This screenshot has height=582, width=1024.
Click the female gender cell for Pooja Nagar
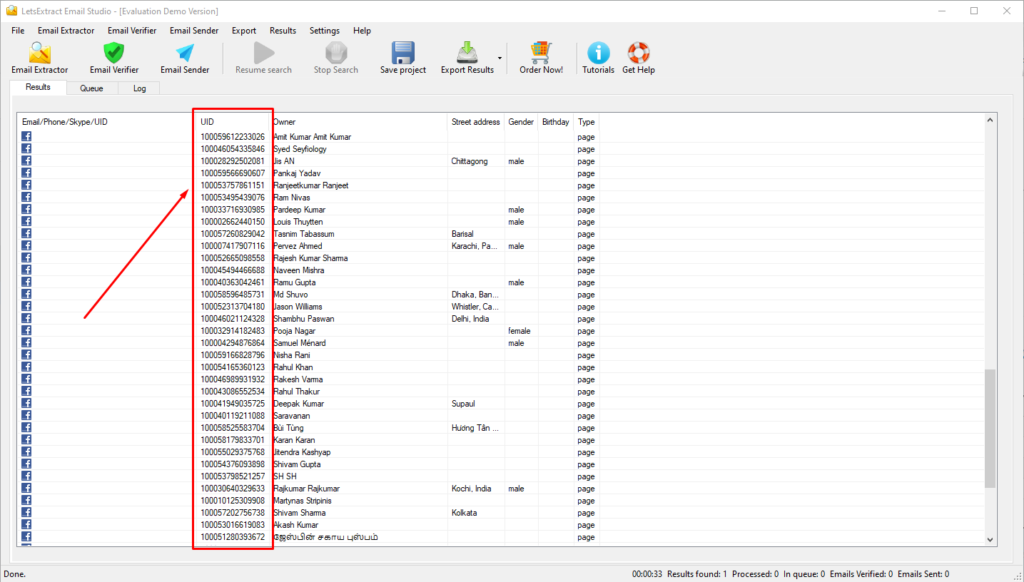click(519, 331)
